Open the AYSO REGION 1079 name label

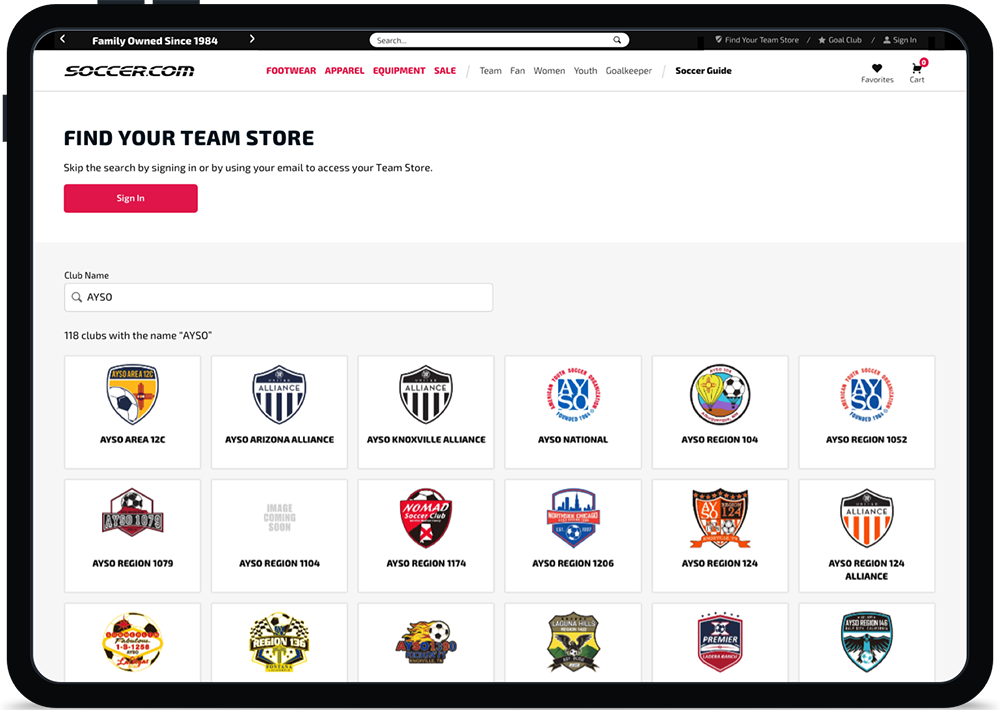pyautogui.click(x=133, y=563)
